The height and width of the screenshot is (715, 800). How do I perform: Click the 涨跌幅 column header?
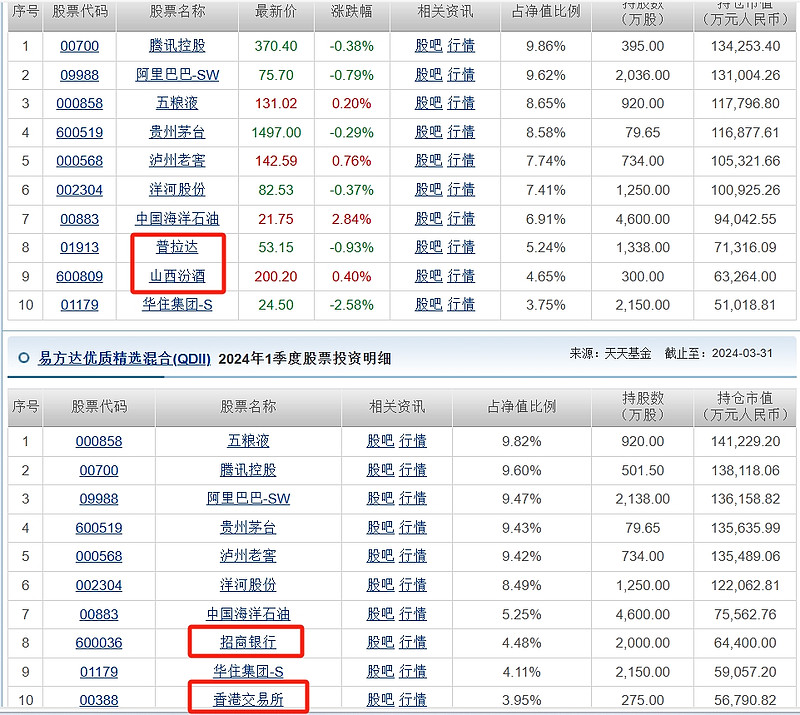pos(352,11)
